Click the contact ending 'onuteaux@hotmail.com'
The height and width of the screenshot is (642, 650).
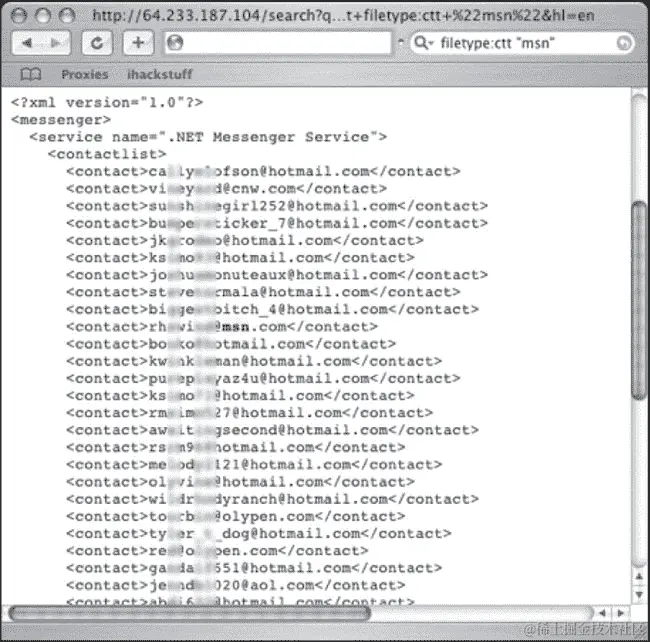click(x=277, y=275)
